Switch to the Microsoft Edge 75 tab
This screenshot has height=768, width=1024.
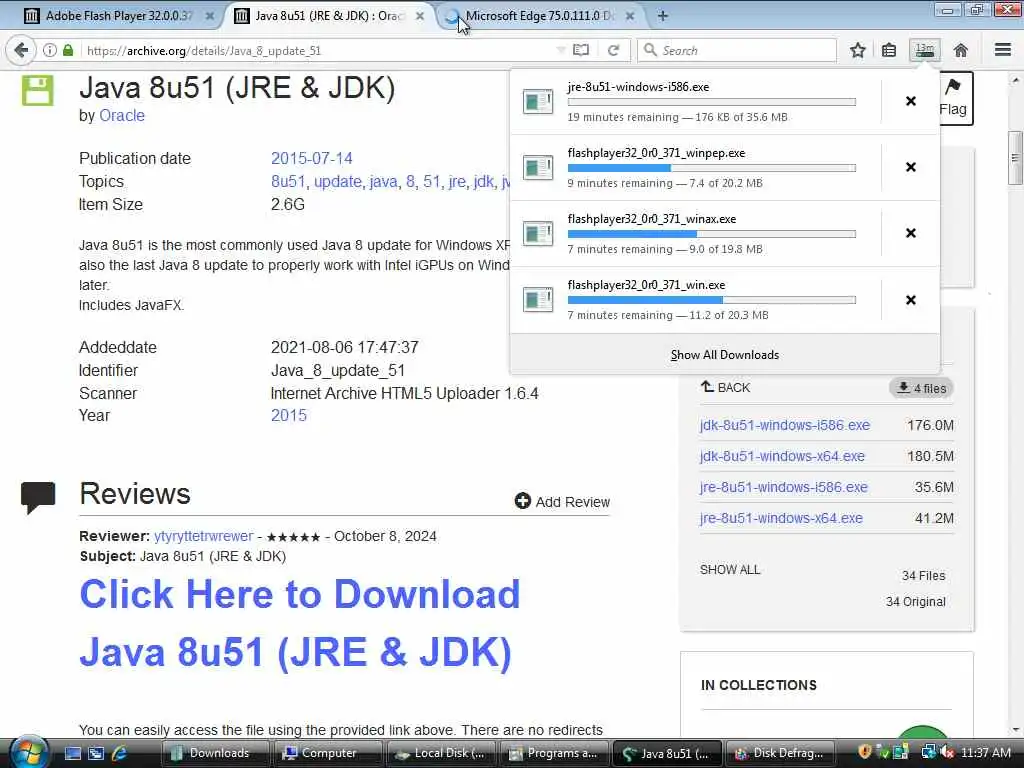coord(537,16)
